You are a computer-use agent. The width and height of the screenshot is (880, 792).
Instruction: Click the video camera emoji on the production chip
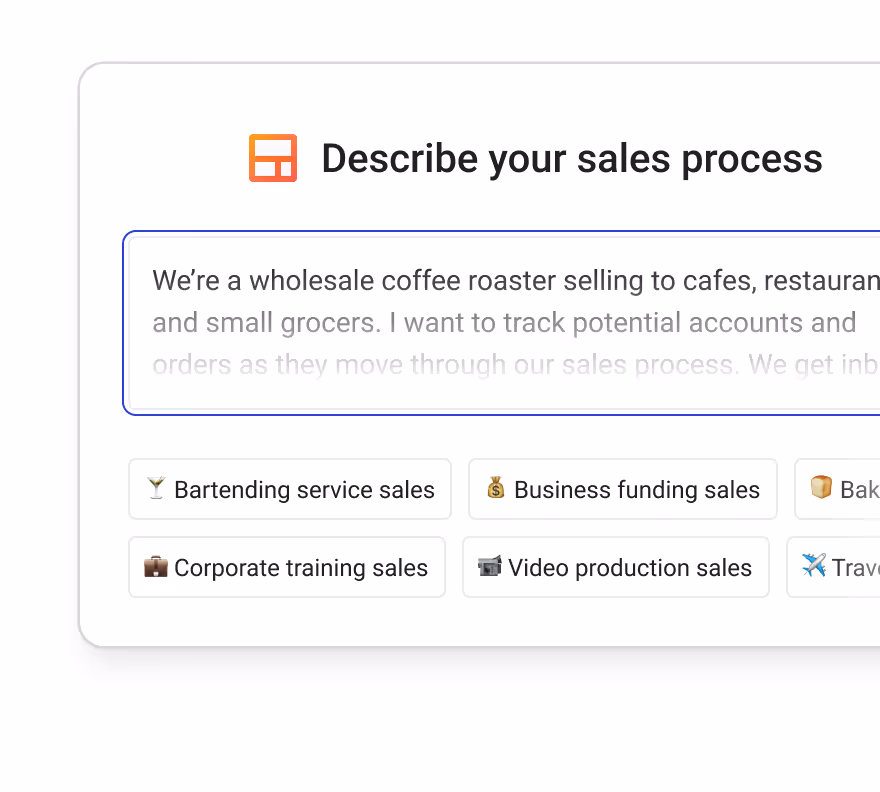pyautogui.click(x=490, y=567)
